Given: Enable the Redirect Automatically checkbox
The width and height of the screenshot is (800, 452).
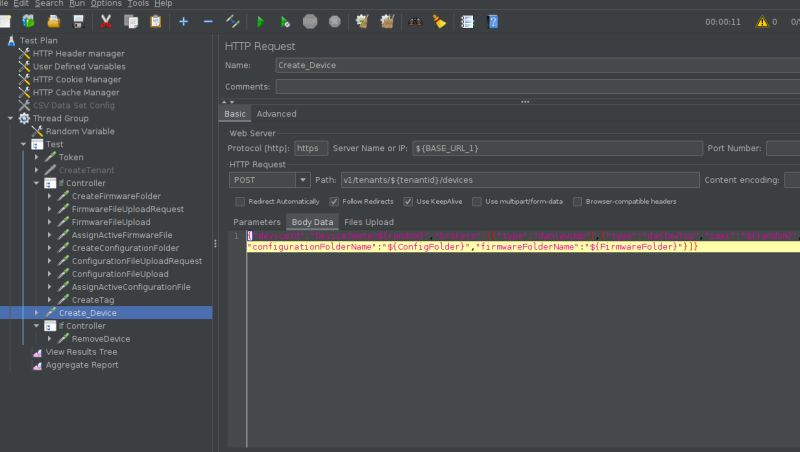Looking at the screenshot, I should [x=240, y=202].
